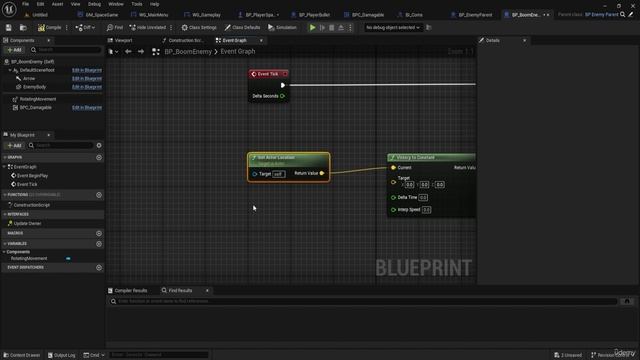Open the Asset menu
The height and width of the screenshot is (360, 640).
[58, 4]
